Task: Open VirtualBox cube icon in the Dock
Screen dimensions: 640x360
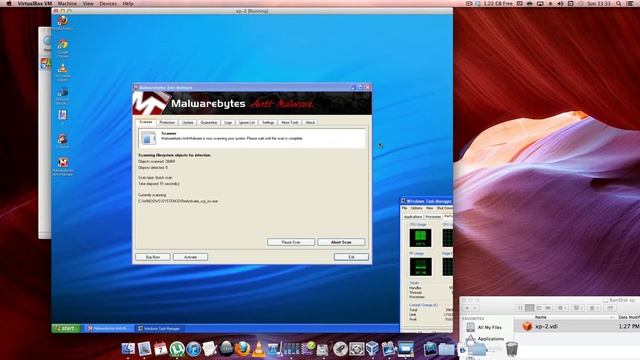Action: point(373,349)
